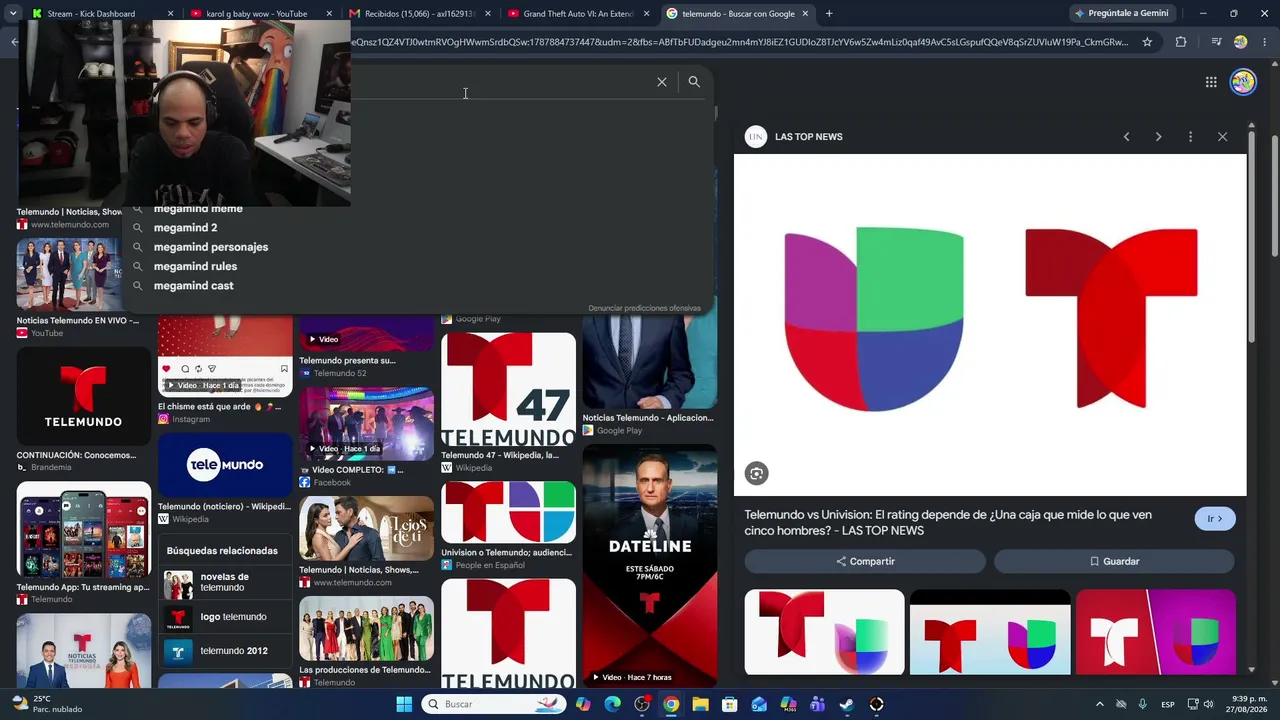Select the 'megamind 2' suggestion

[x=185, y=228]
